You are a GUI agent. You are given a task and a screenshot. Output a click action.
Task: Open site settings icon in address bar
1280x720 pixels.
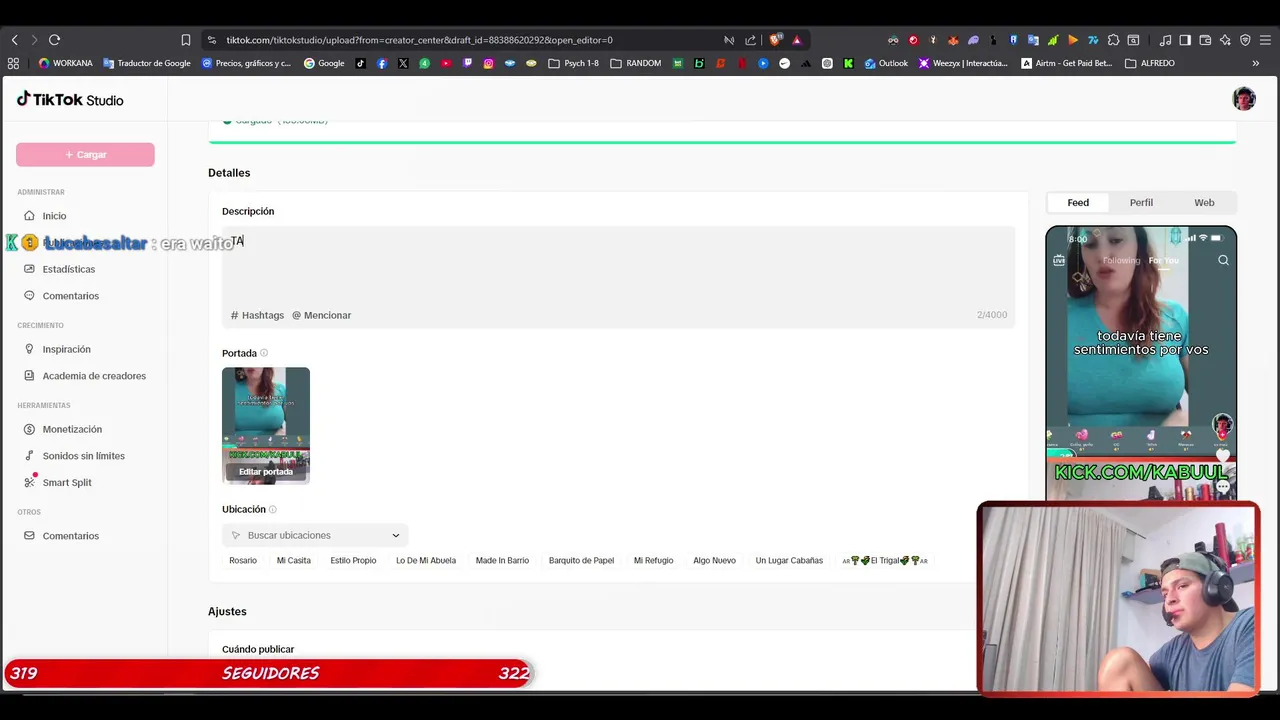pyautogui.click(x=211, y=40)
